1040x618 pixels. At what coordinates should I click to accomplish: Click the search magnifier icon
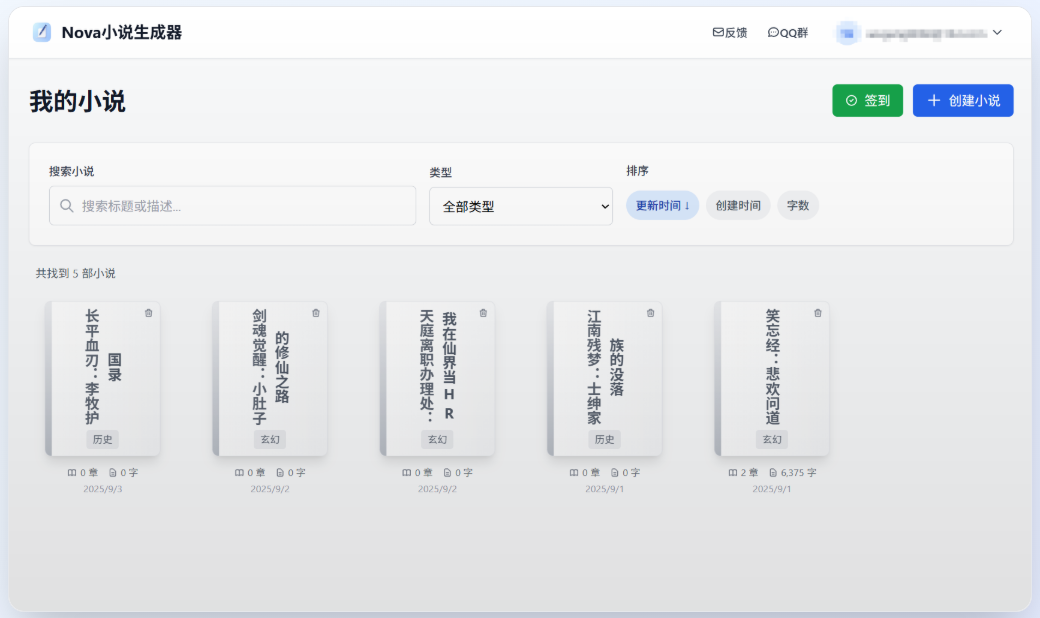click(x=67, y=206)
